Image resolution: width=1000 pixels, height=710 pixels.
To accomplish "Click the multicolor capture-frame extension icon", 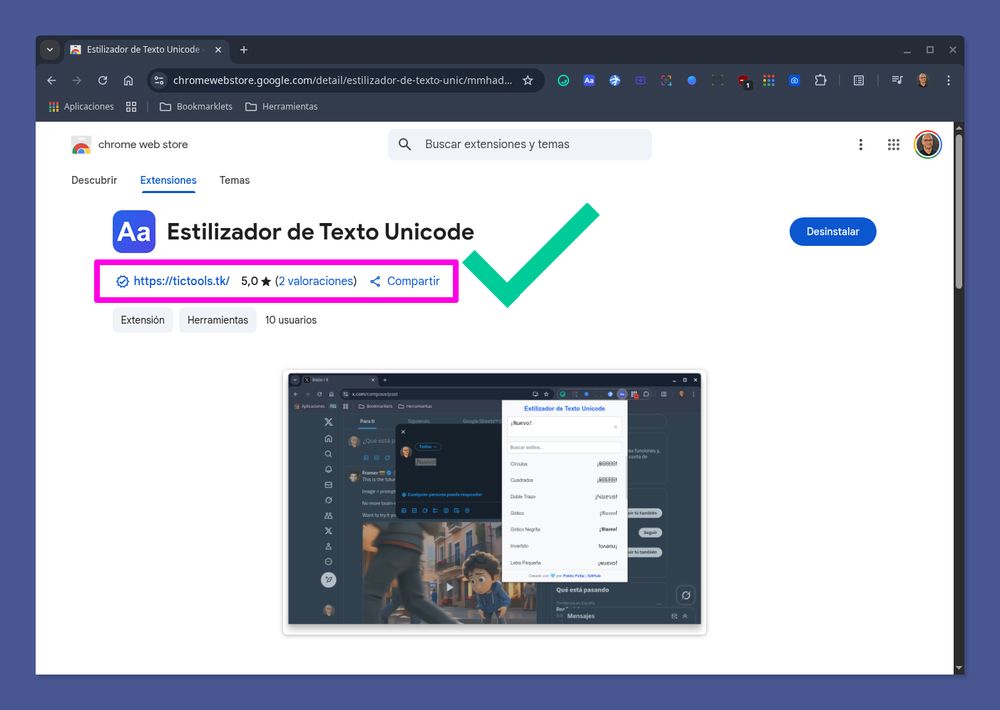I will coord(666,80).
